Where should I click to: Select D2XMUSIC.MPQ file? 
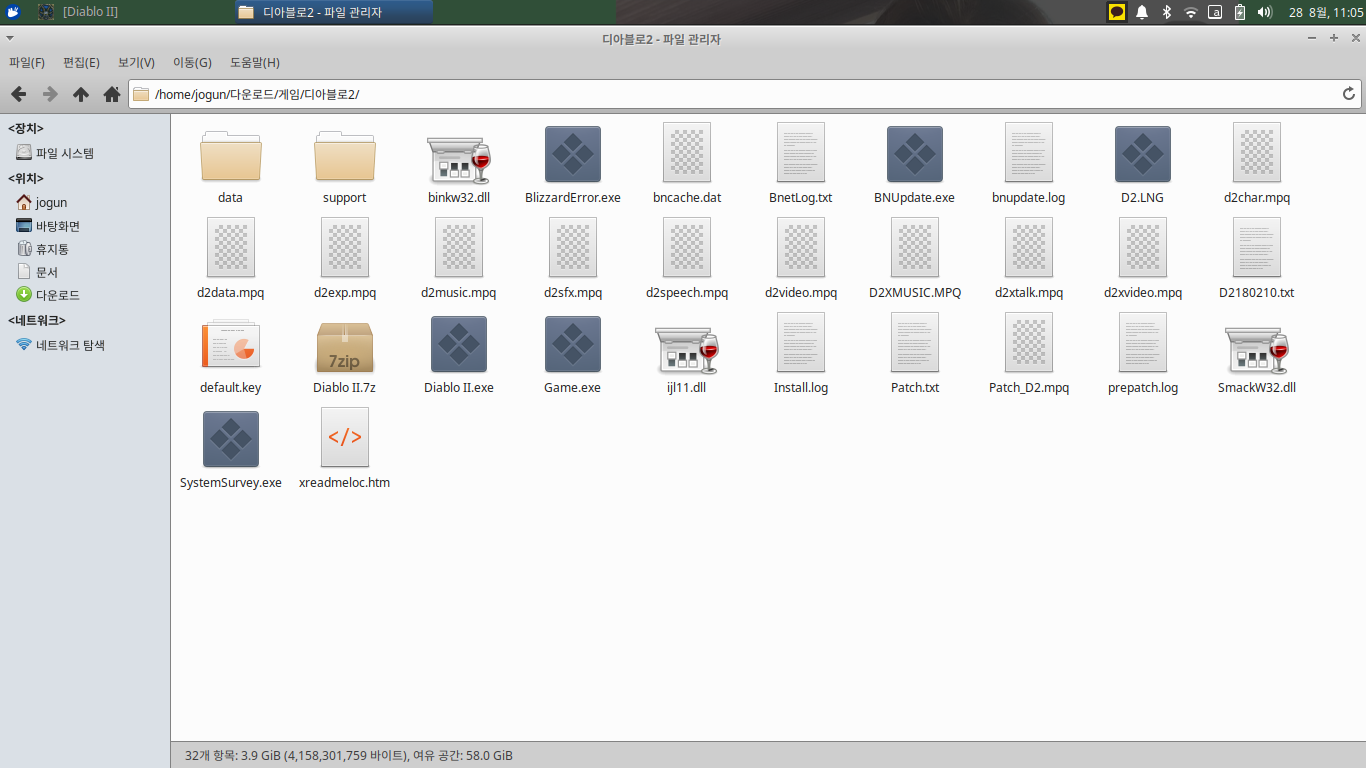pos(915,248)
